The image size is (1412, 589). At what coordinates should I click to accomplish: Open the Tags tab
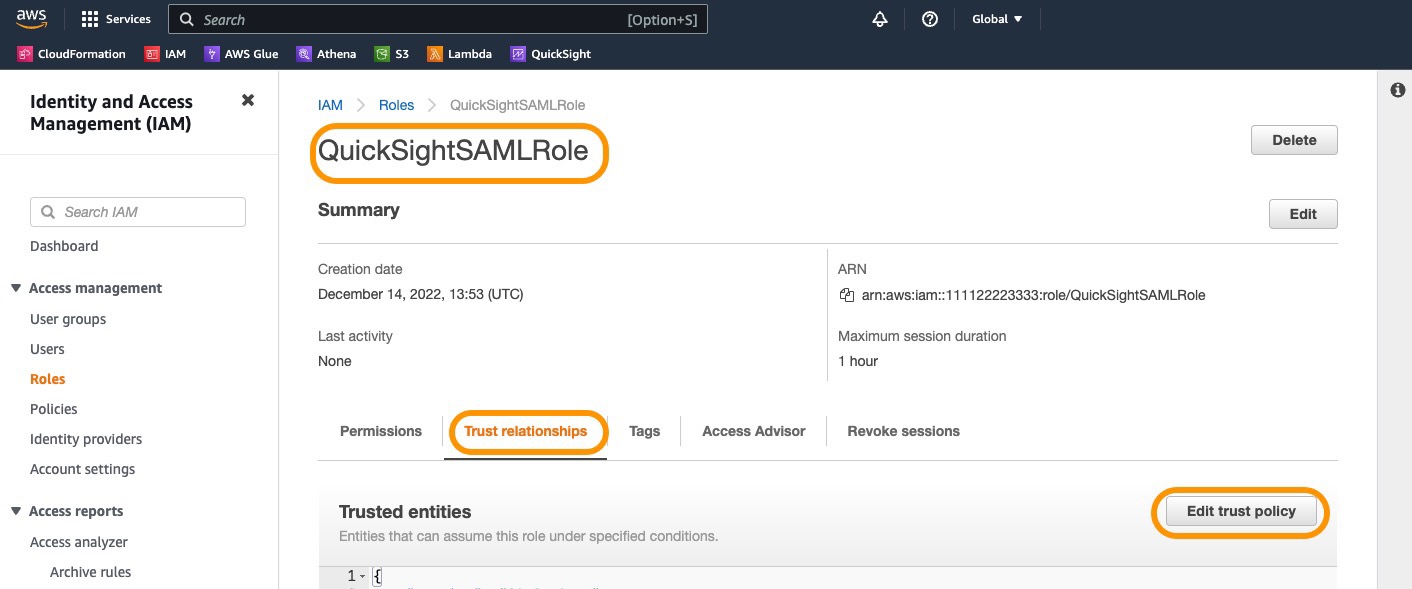645,431
